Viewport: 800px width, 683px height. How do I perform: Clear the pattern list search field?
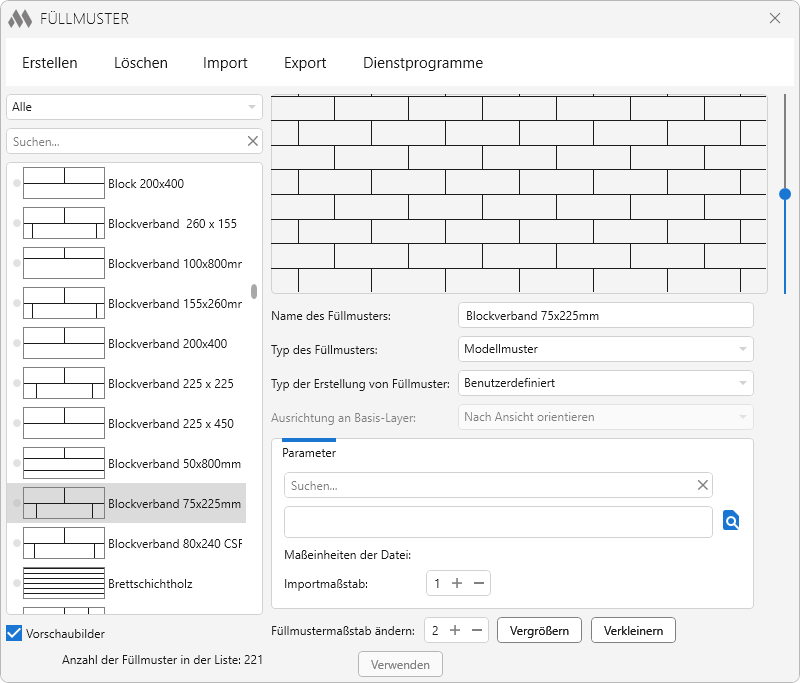coord(253,142)
